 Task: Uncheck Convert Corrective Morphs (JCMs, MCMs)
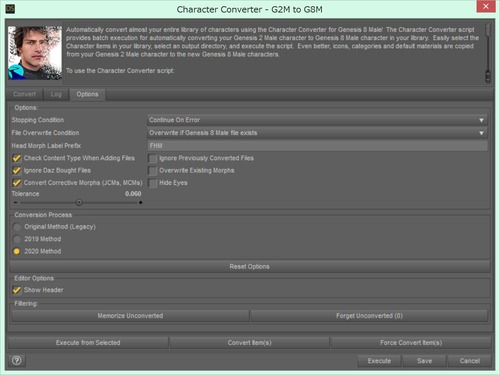point(17,183)
